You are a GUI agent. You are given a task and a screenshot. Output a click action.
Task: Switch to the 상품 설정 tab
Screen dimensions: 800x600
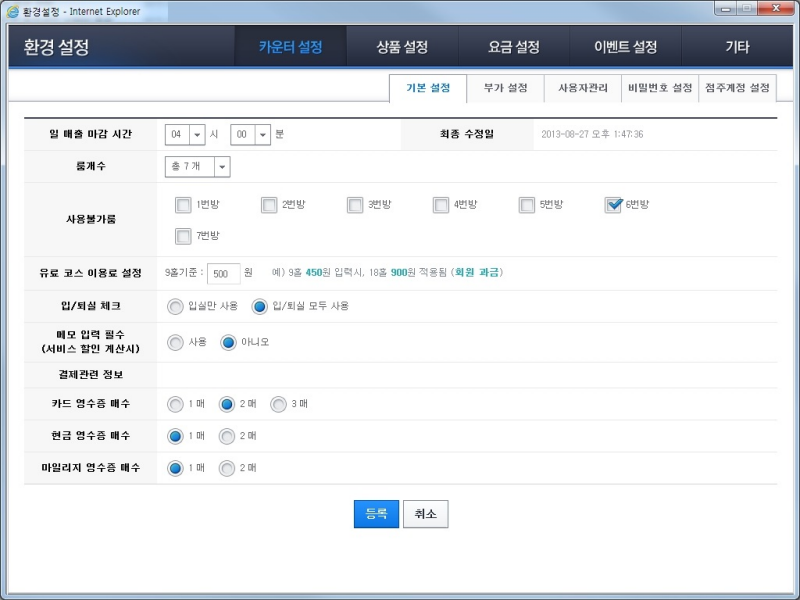pyautogui.click(x=400, y=46)
